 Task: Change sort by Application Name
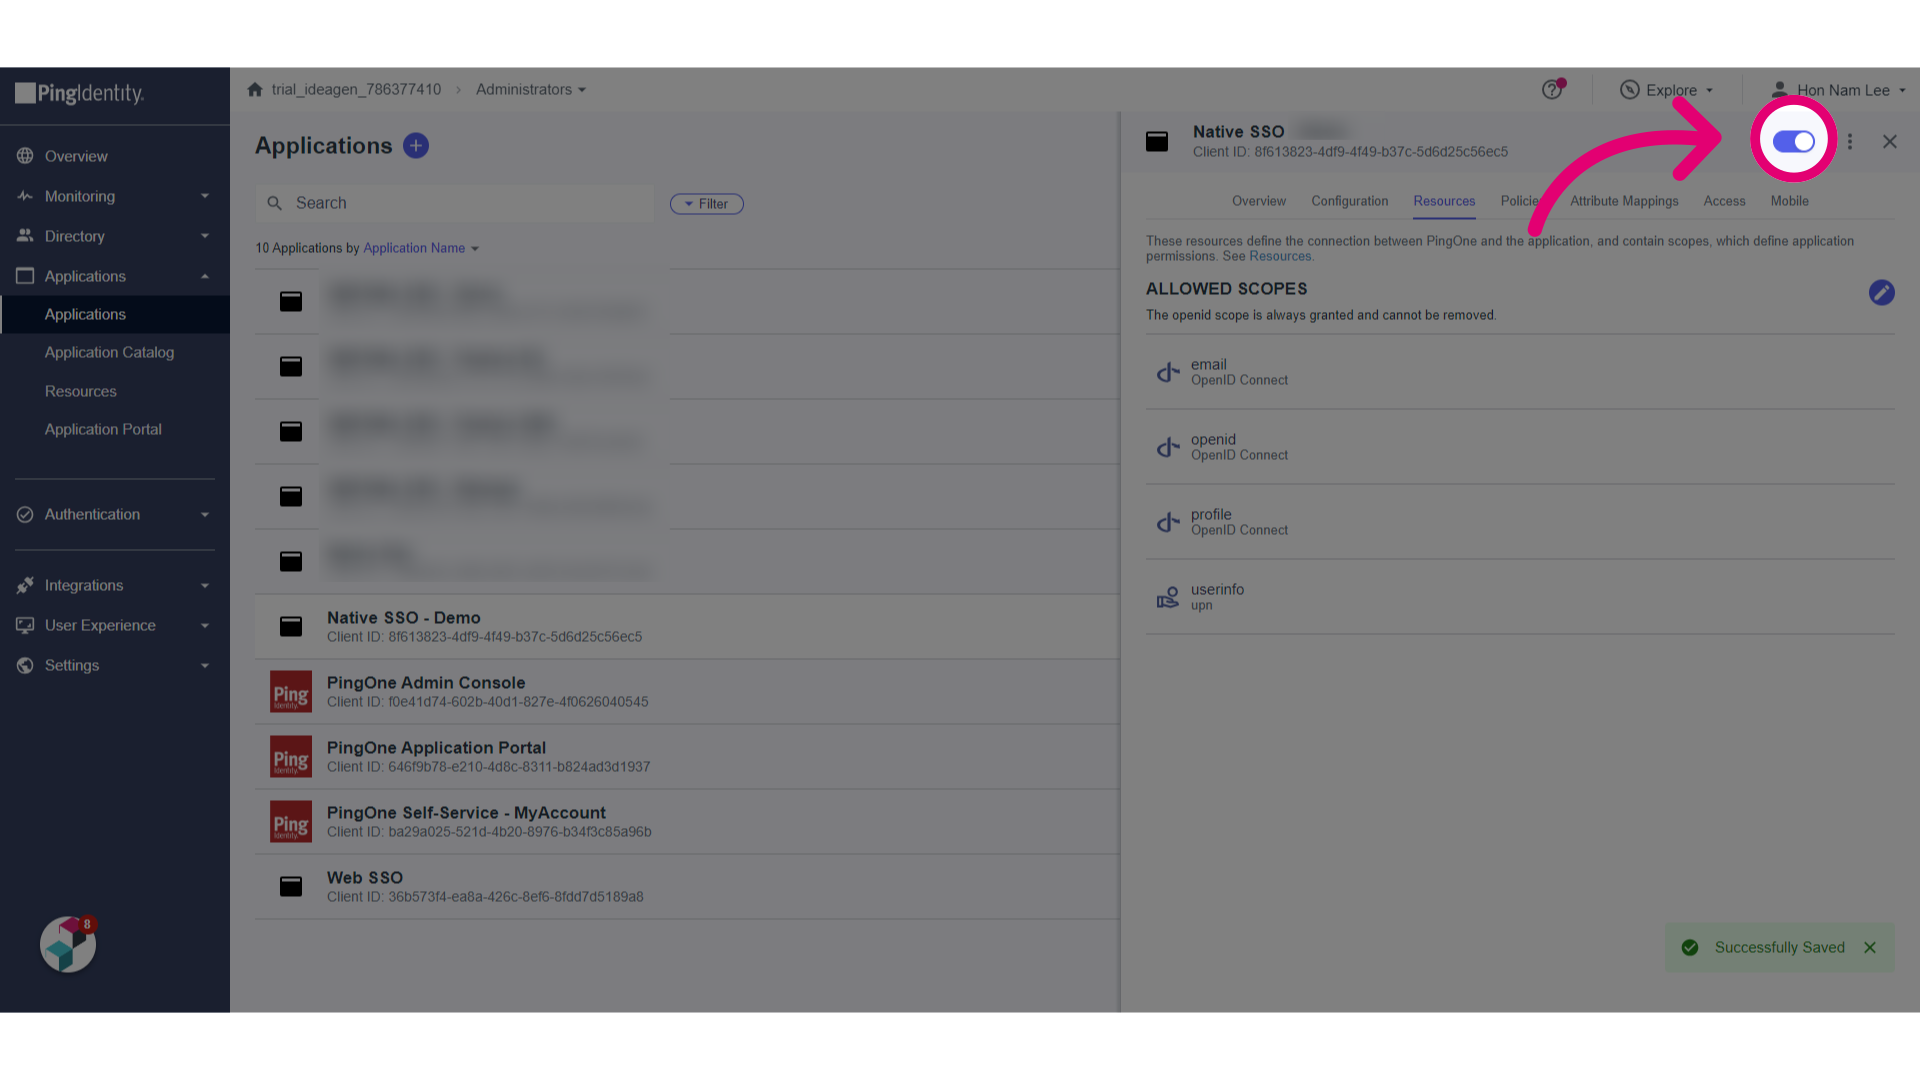[x=421, y=248]
